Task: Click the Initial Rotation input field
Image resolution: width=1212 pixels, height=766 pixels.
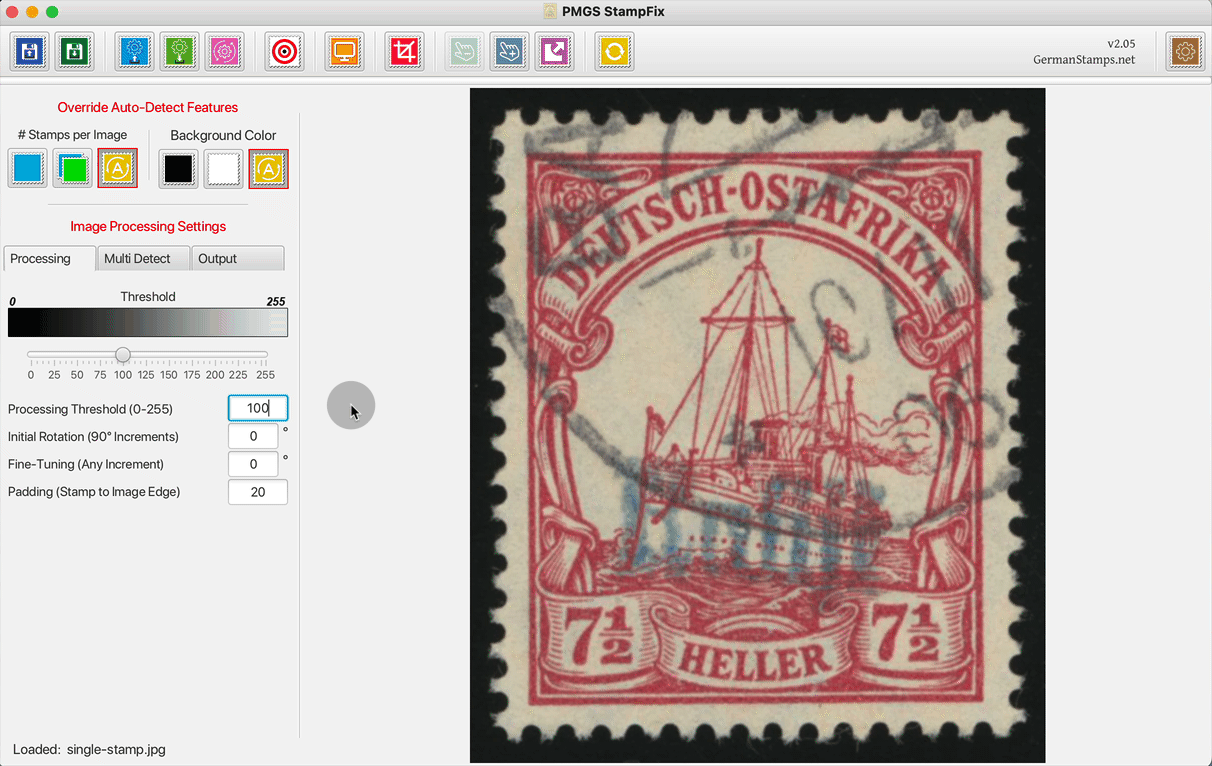Action: [253, 436]
